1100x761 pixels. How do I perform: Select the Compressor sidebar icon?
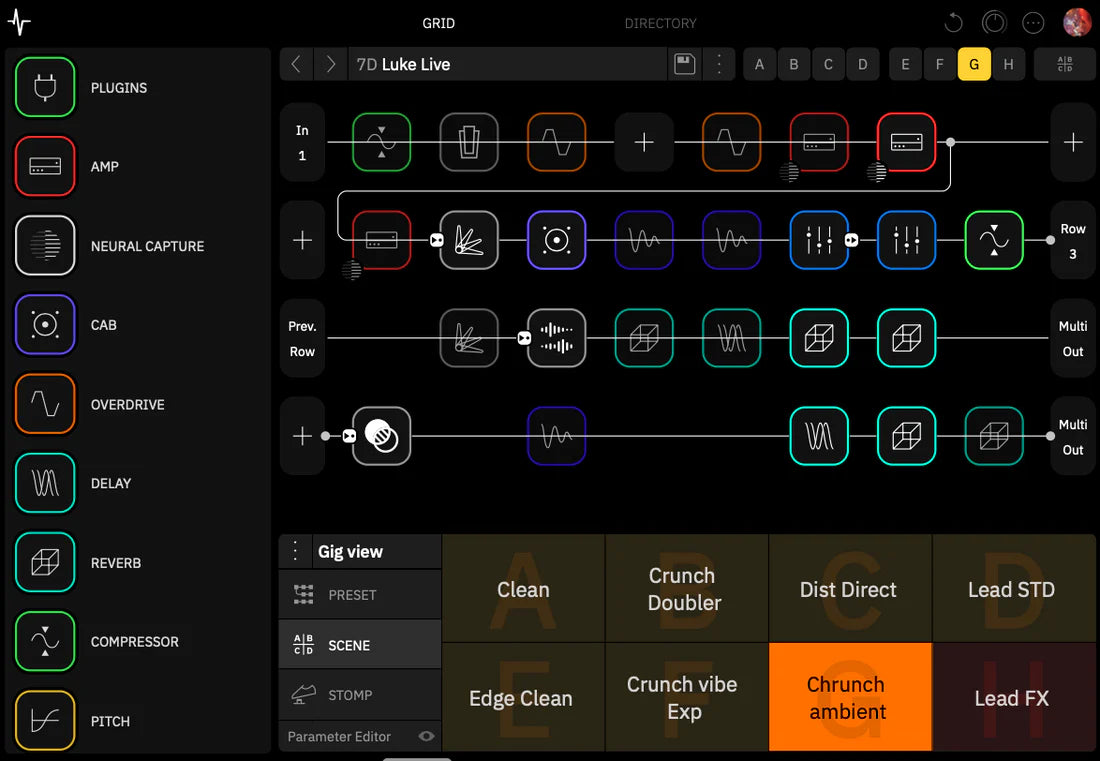point(44,641)
